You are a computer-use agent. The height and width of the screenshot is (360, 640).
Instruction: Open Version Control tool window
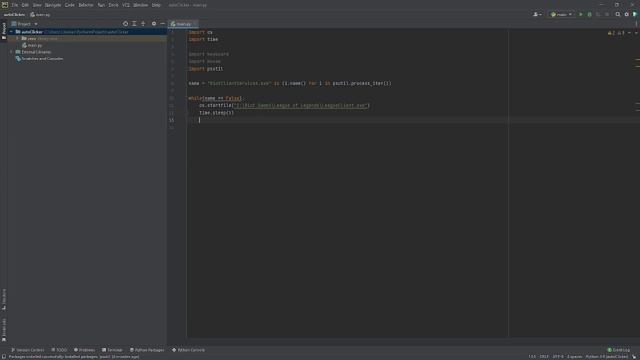[x=27, y=350]
